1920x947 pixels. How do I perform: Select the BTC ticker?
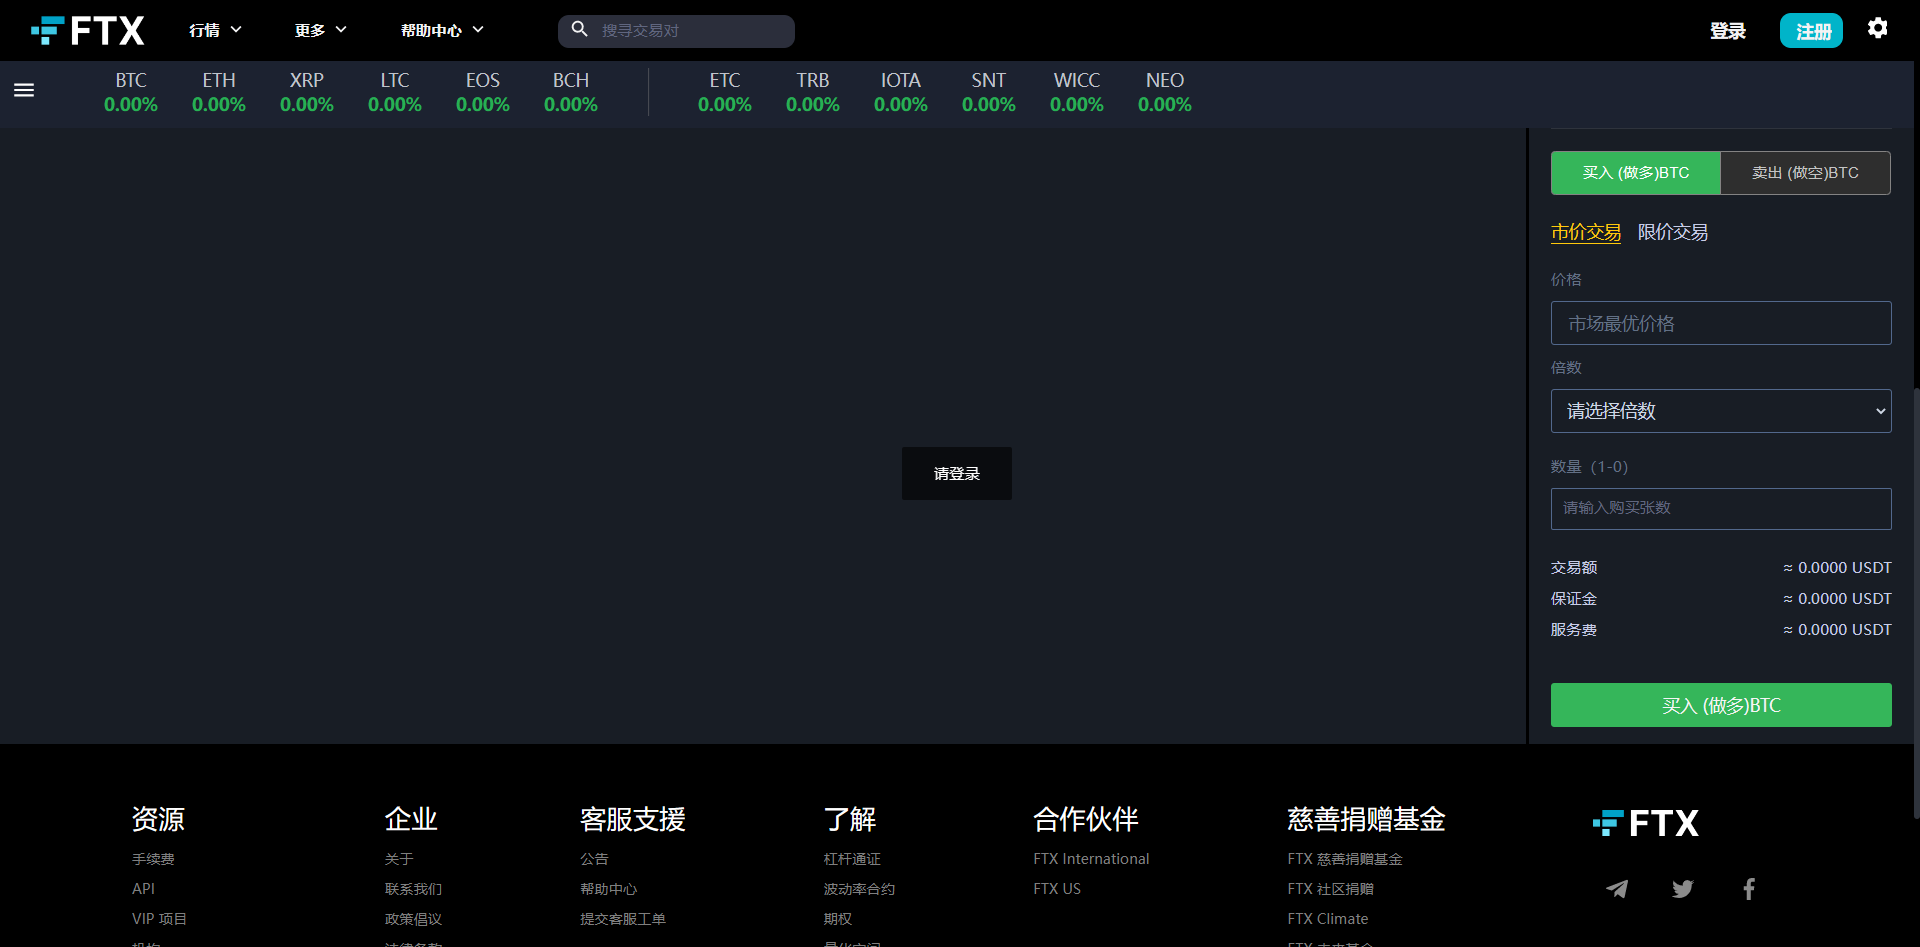coord(131,92)
